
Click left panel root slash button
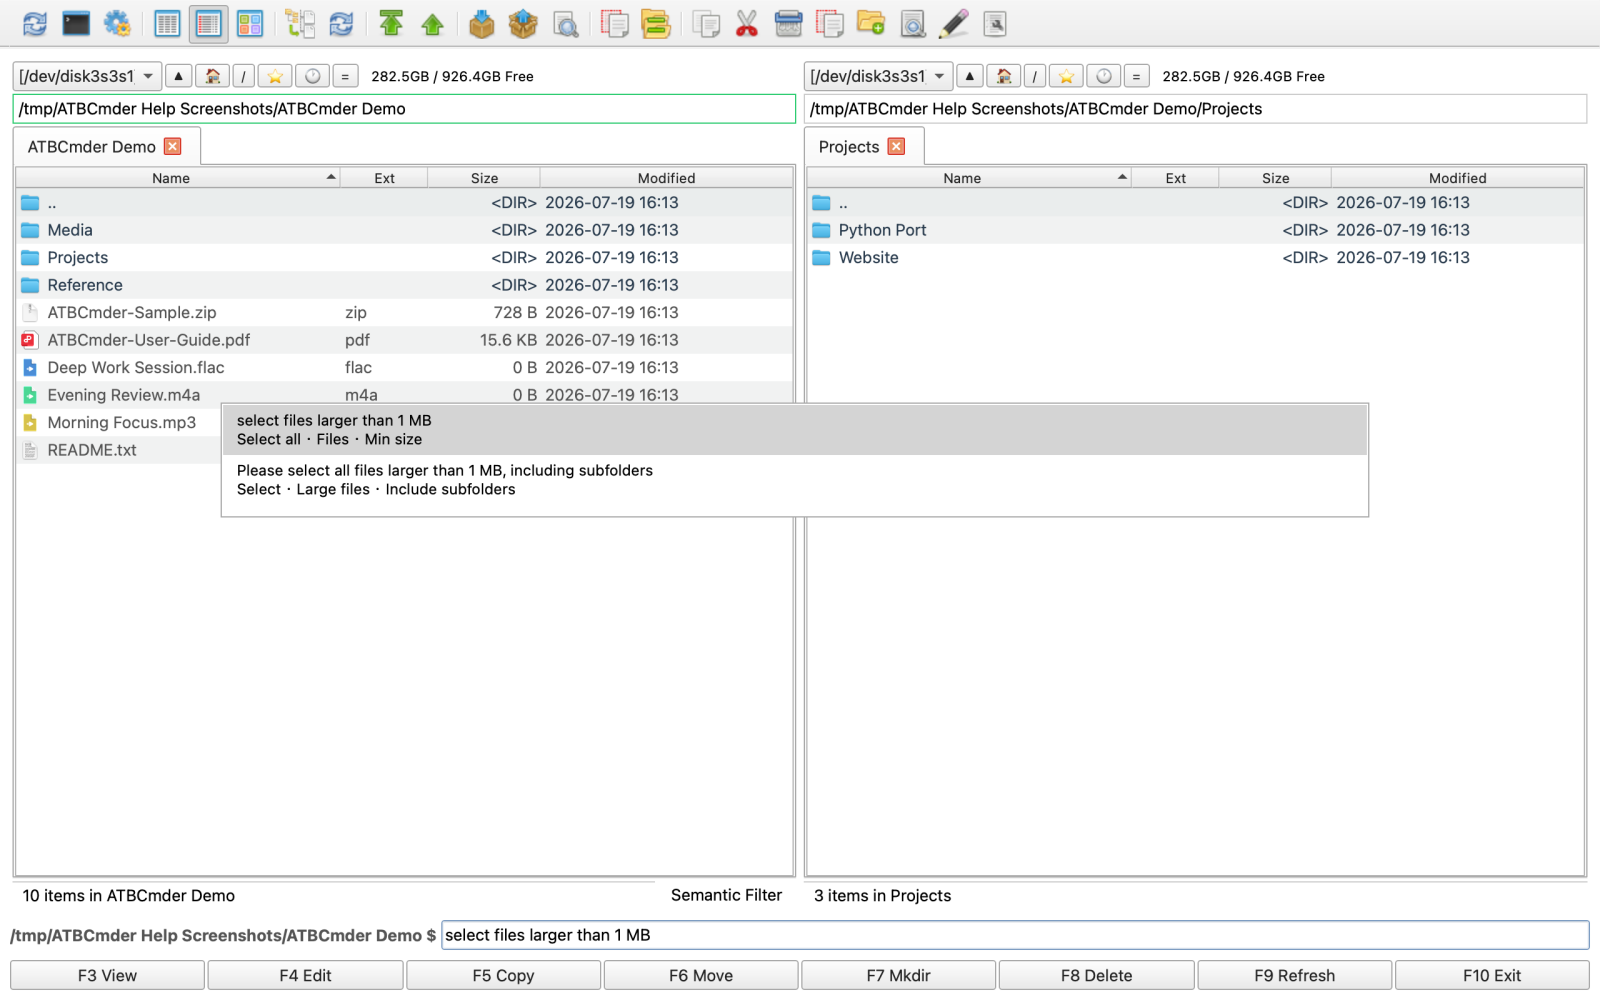[x=244, y=76]
